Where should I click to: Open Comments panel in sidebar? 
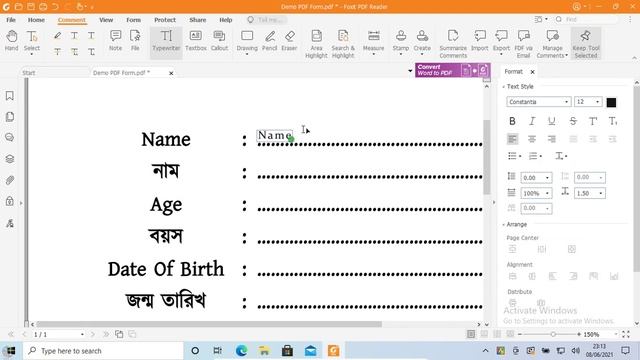pyautogui.click(x=10, y=138)
